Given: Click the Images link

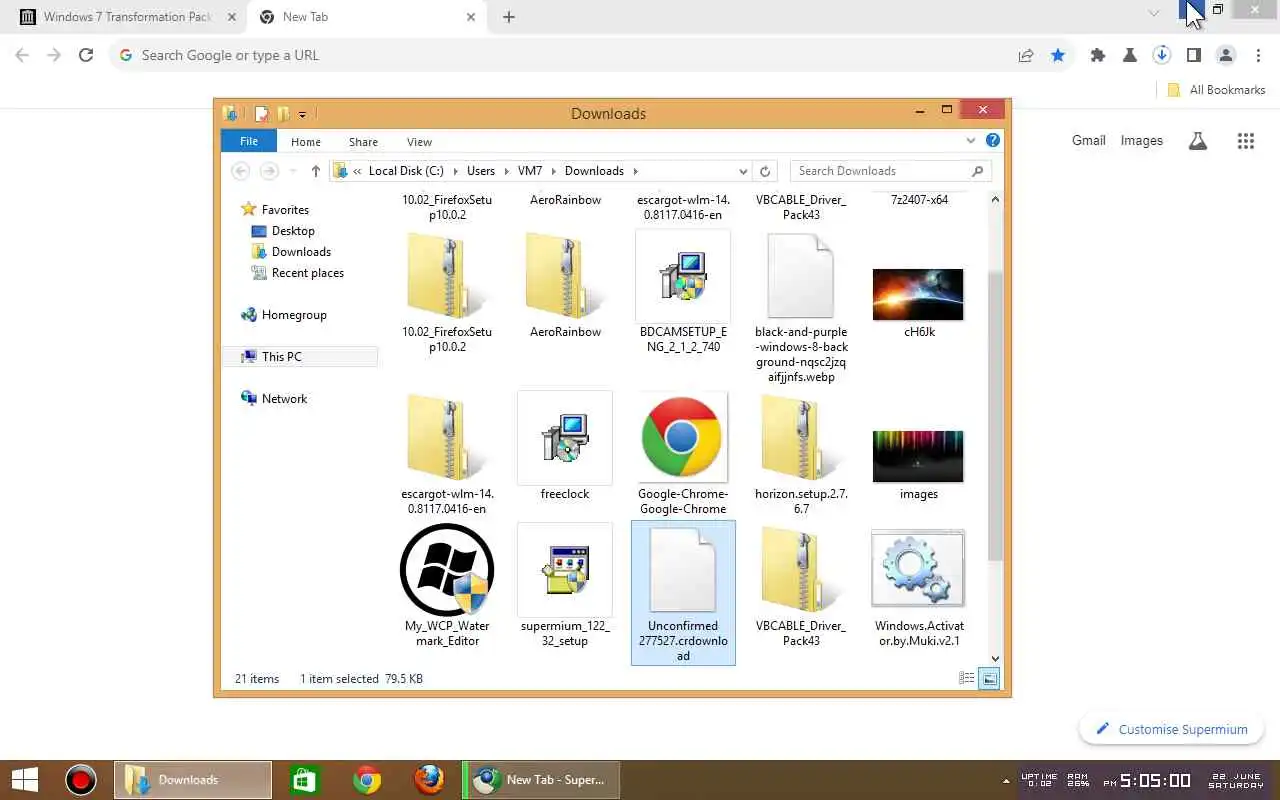Looking at the screenshot, I should (1142, 141).
